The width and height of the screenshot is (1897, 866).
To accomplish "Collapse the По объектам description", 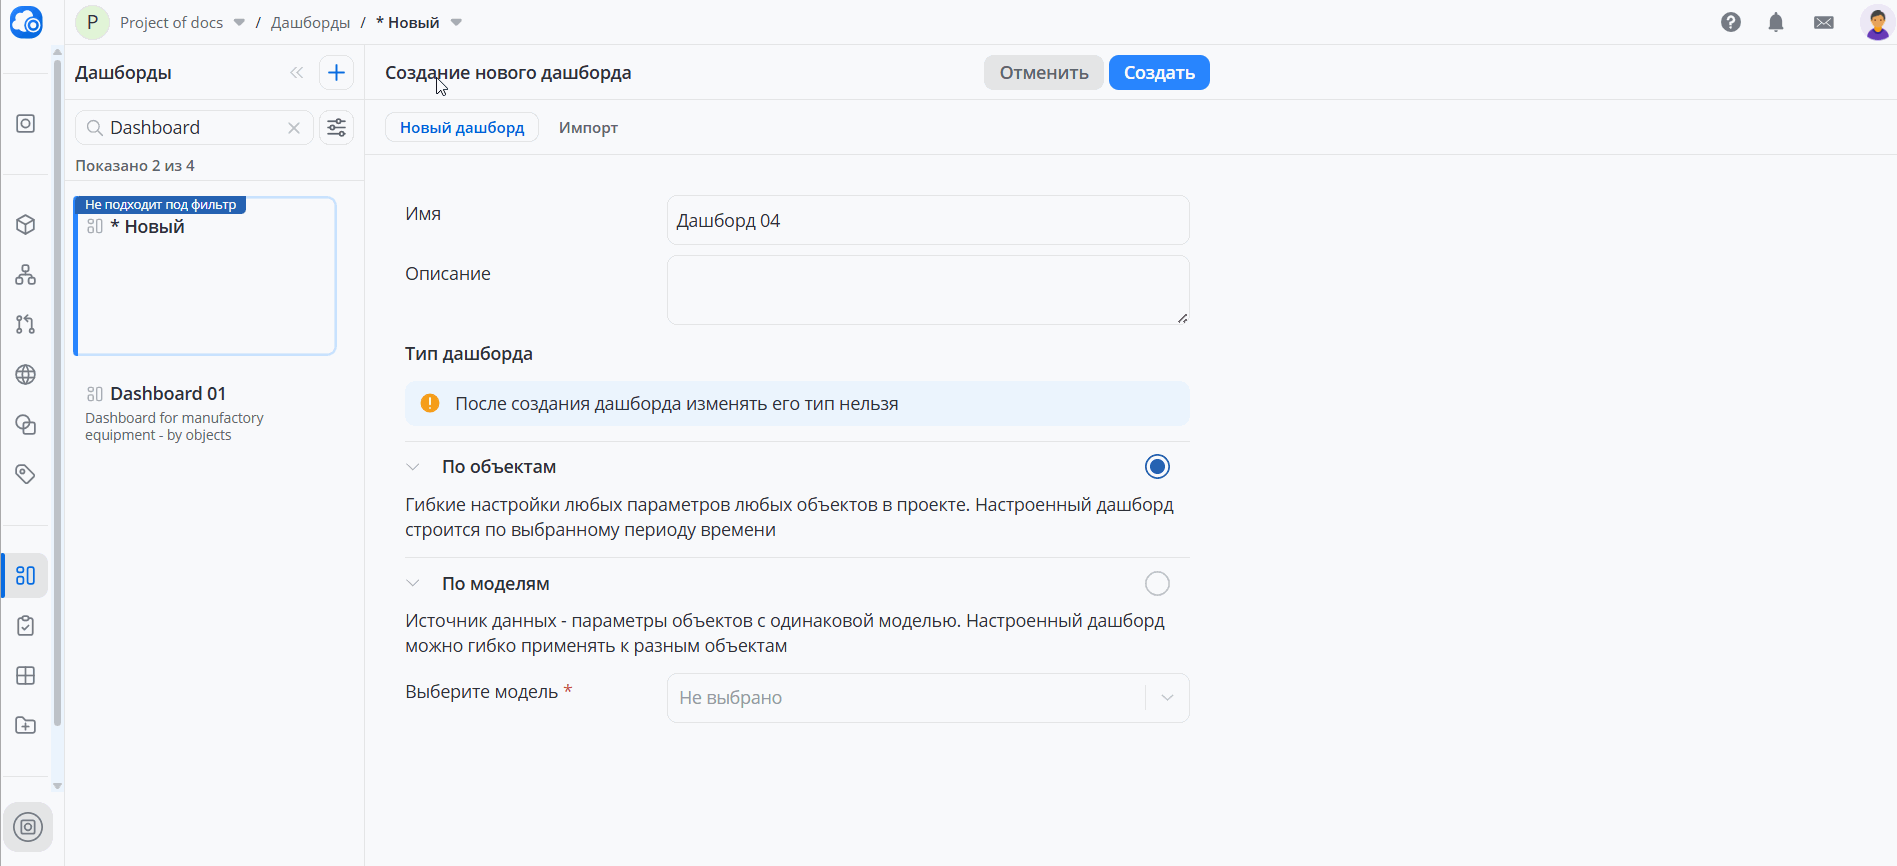I will tap(413, 467).
